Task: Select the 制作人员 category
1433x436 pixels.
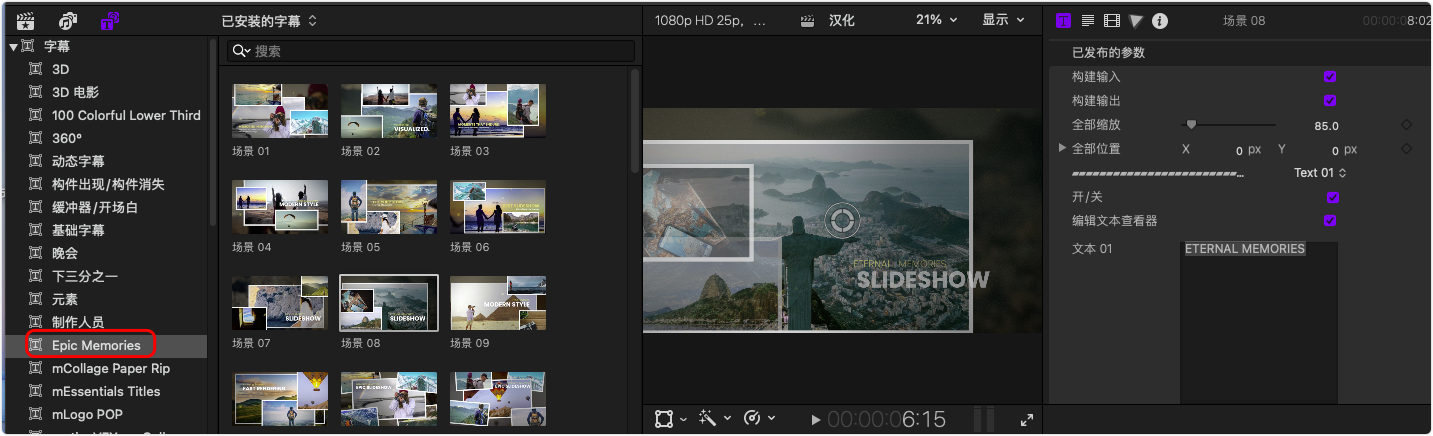Action: pos(78,322)
